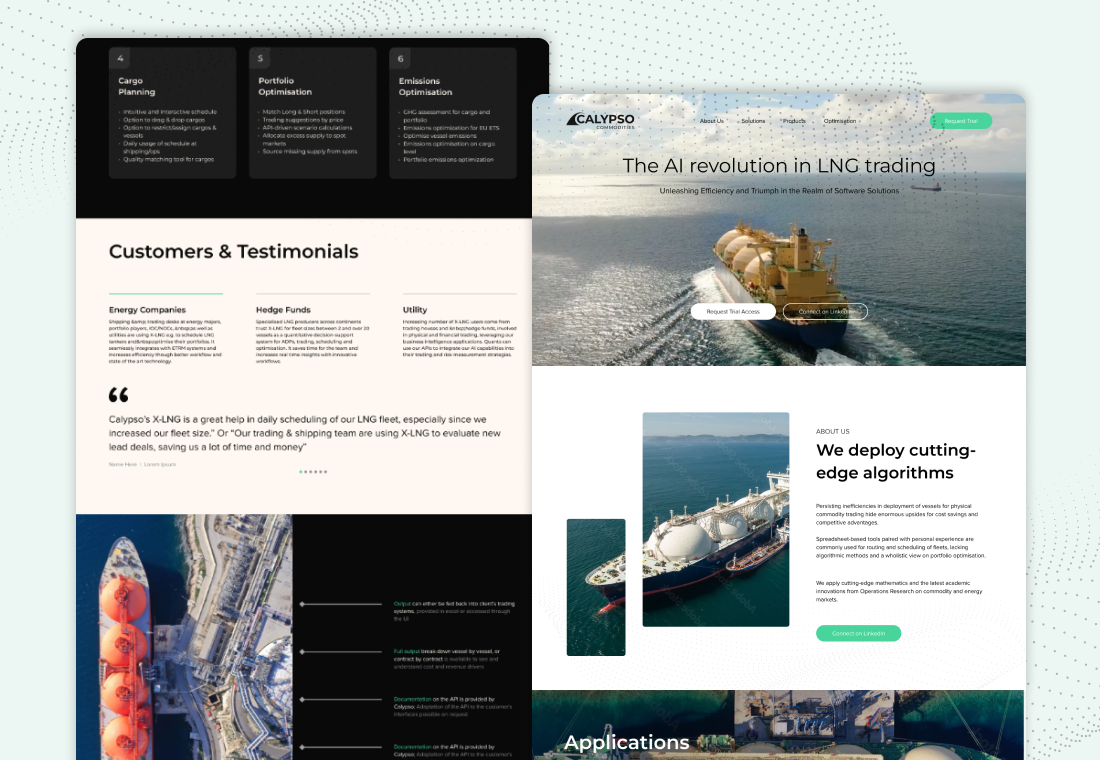The height and width of the screenshot is (760, 1100).
Task: Click the 'Full output break down vessel by vessel' text
Action: [x=446, y=659]
